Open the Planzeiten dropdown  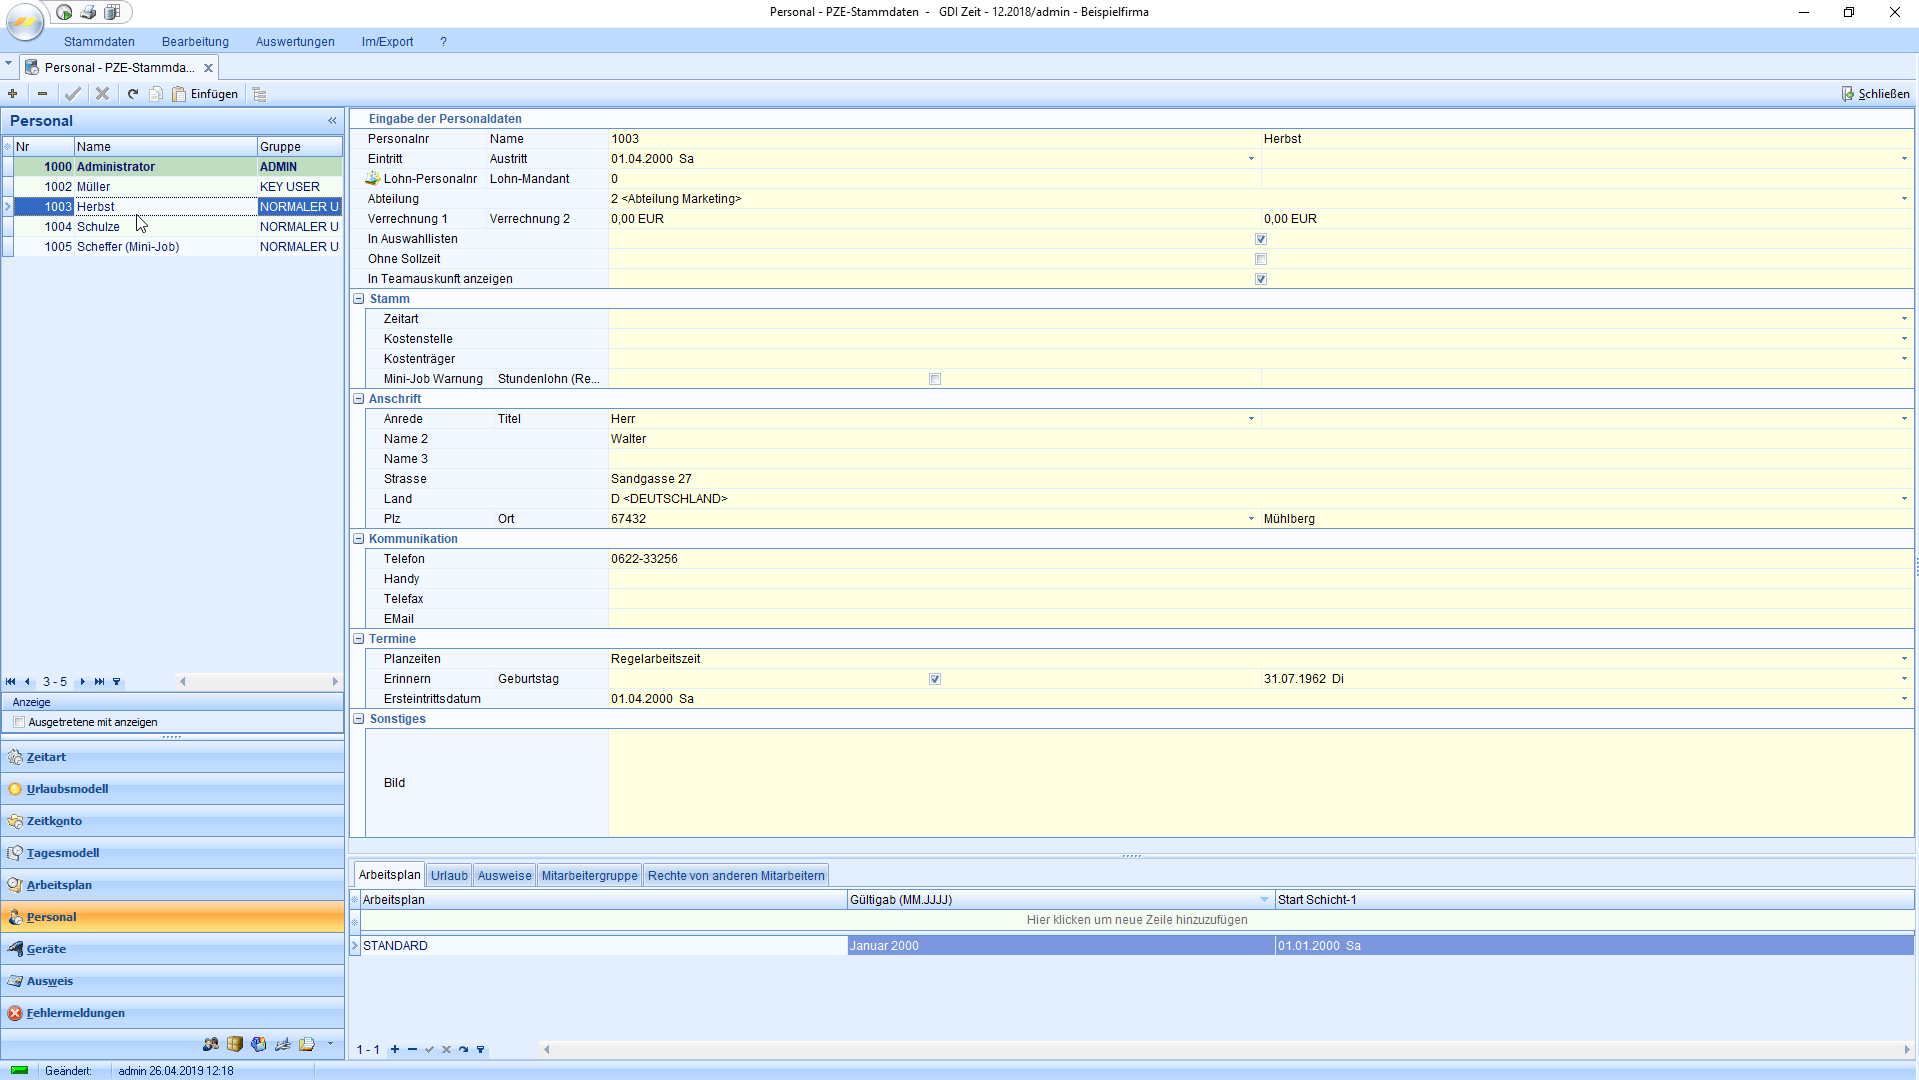click(x=1903, y=659)
